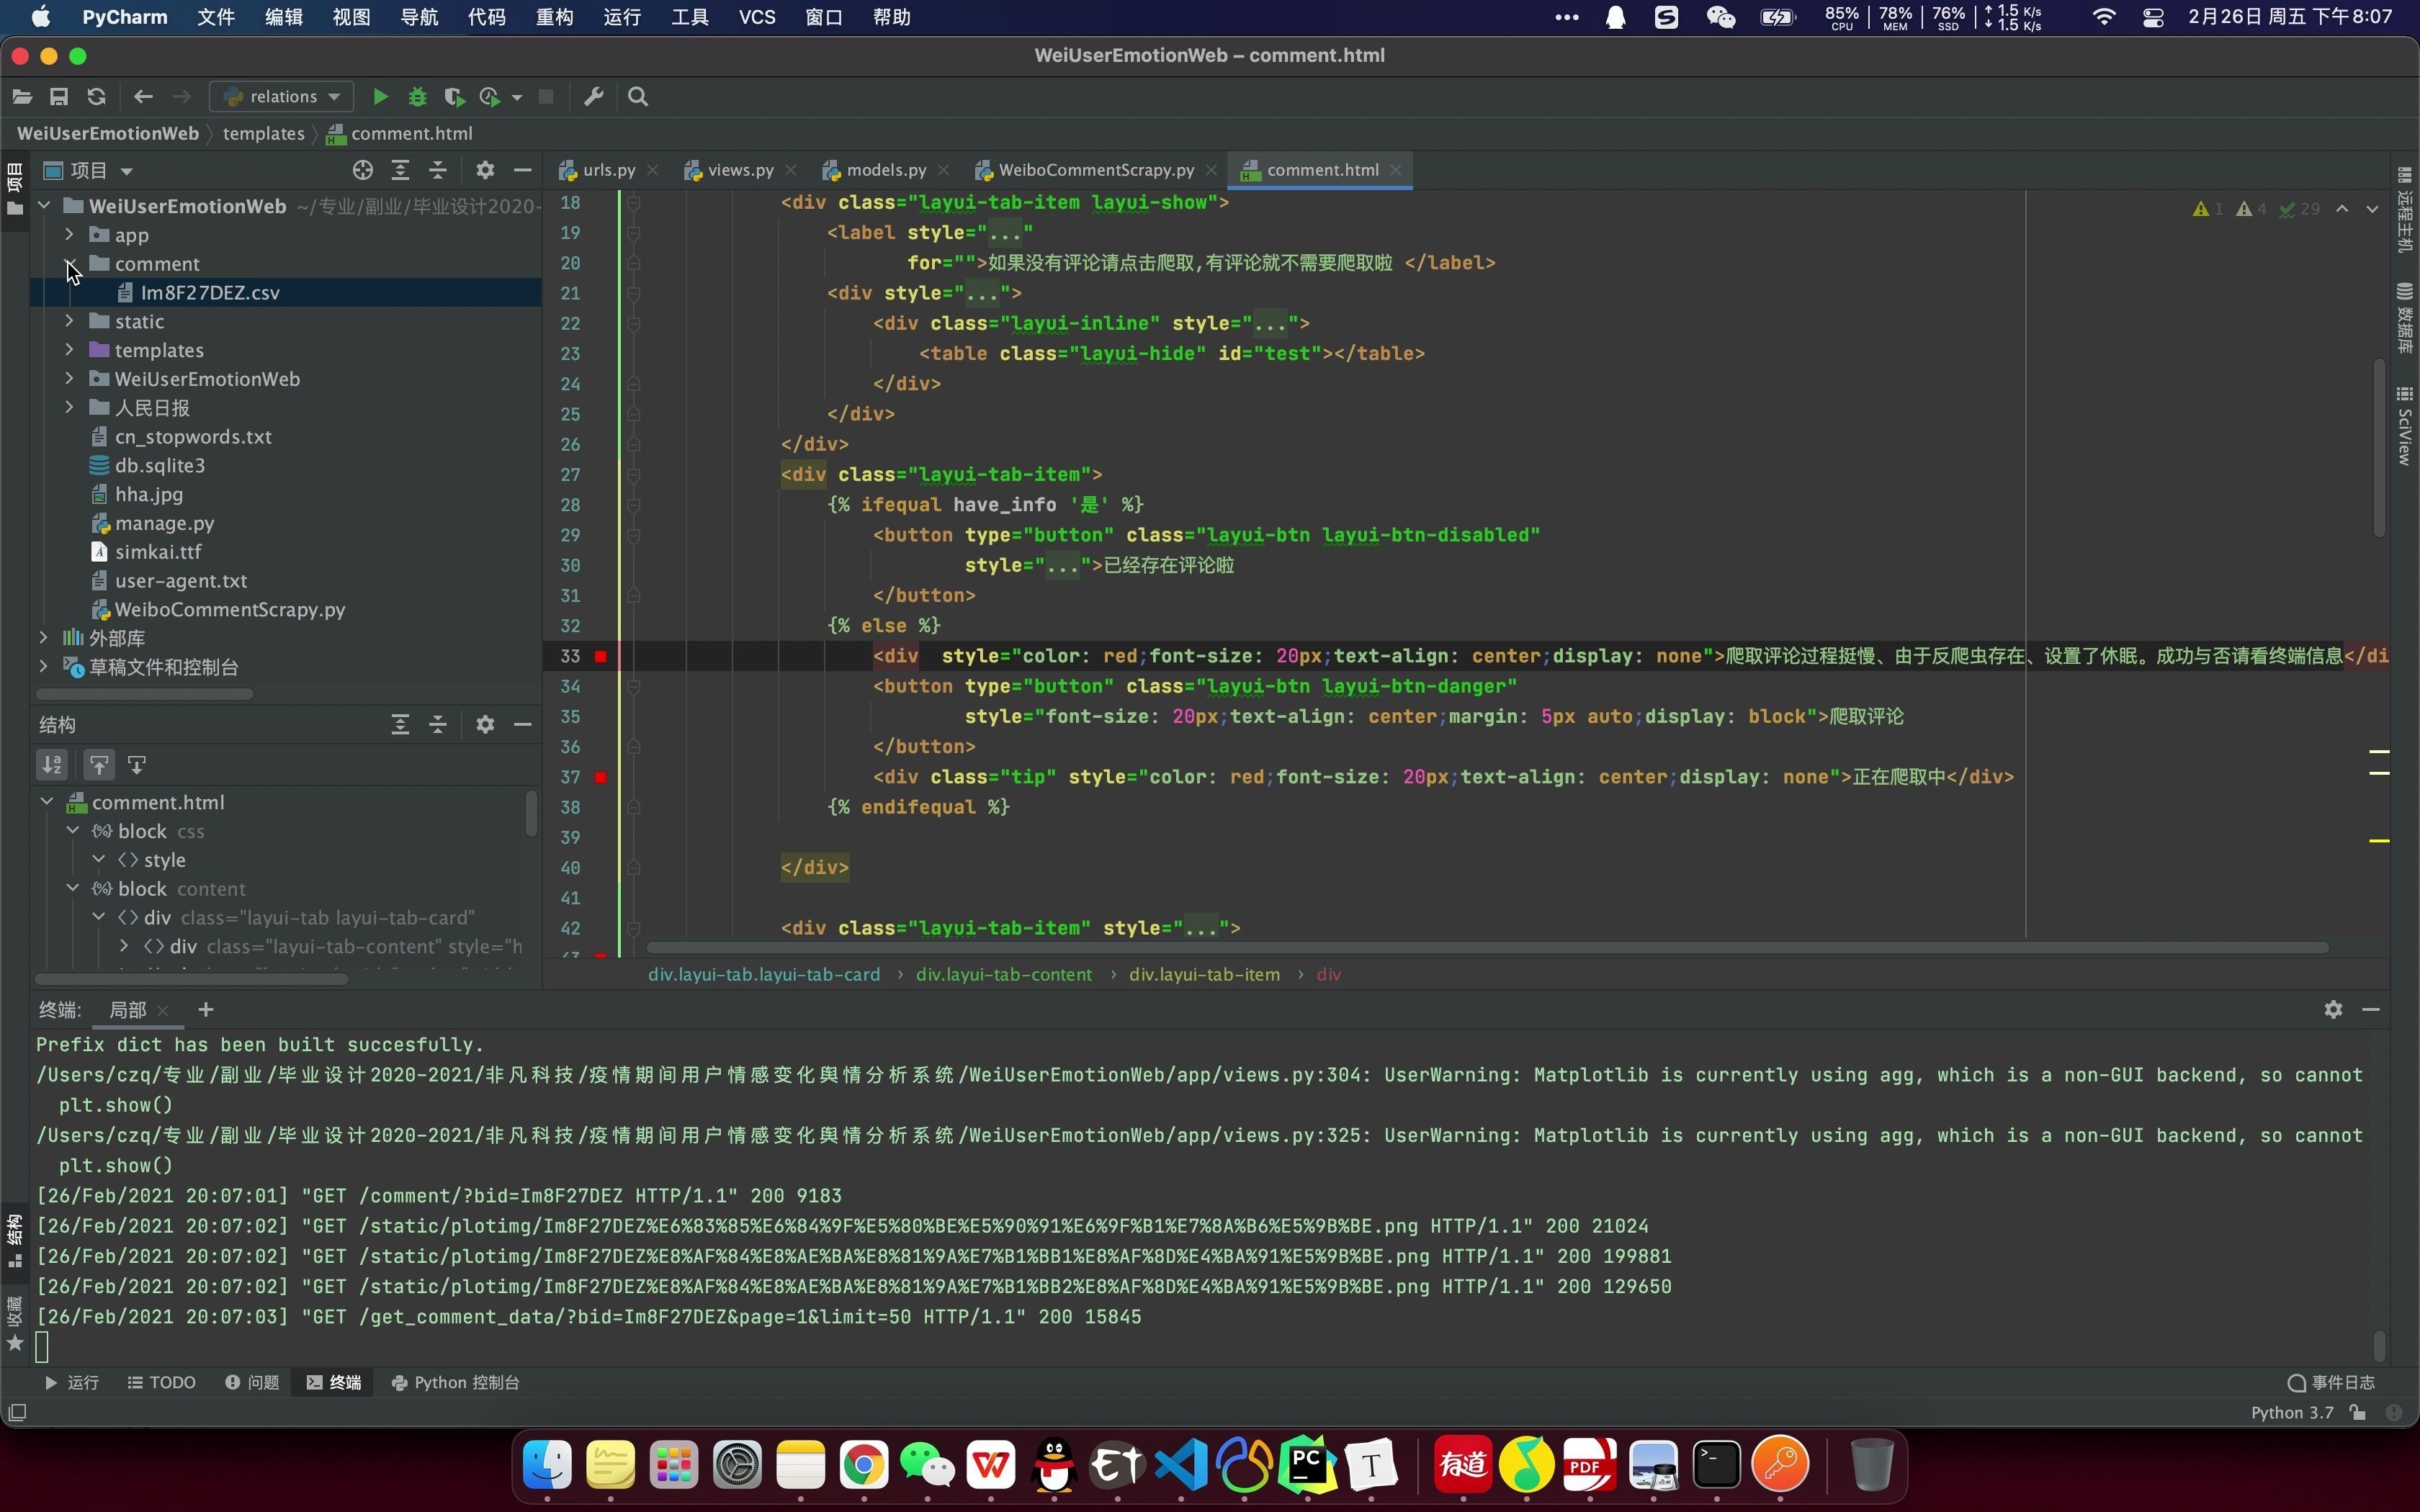Open Search Everywhere magnifier icon
The image size is (2420, 1512).
638,97
